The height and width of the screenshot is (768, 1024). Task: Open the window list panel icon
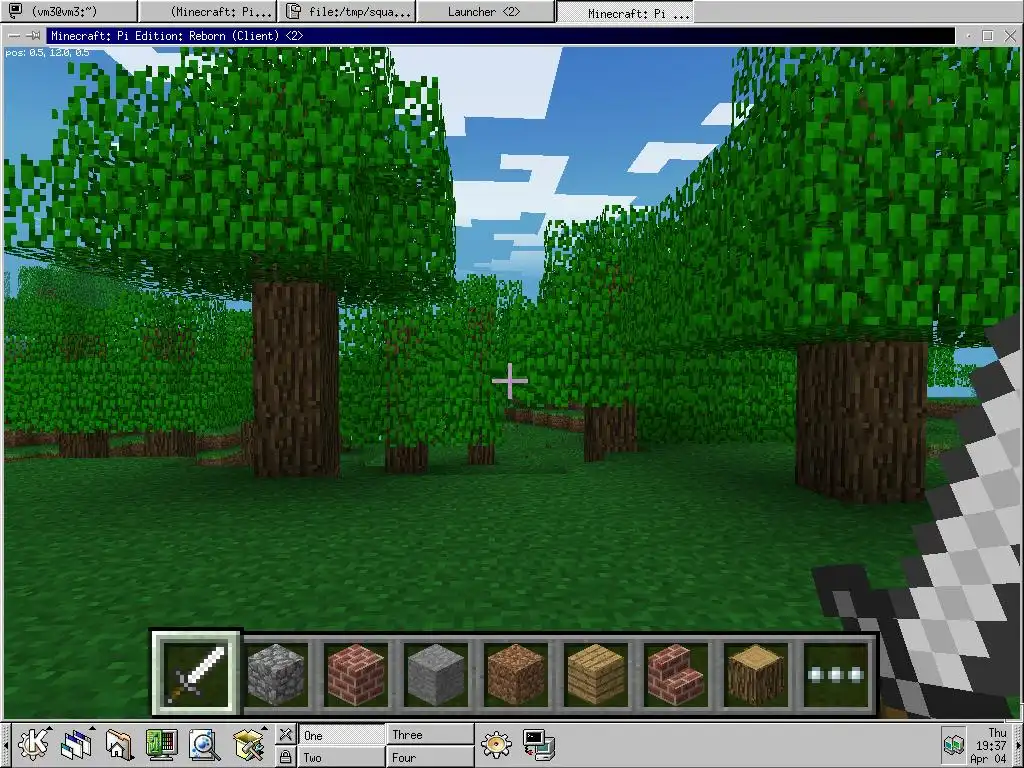[x=76, y=744]
